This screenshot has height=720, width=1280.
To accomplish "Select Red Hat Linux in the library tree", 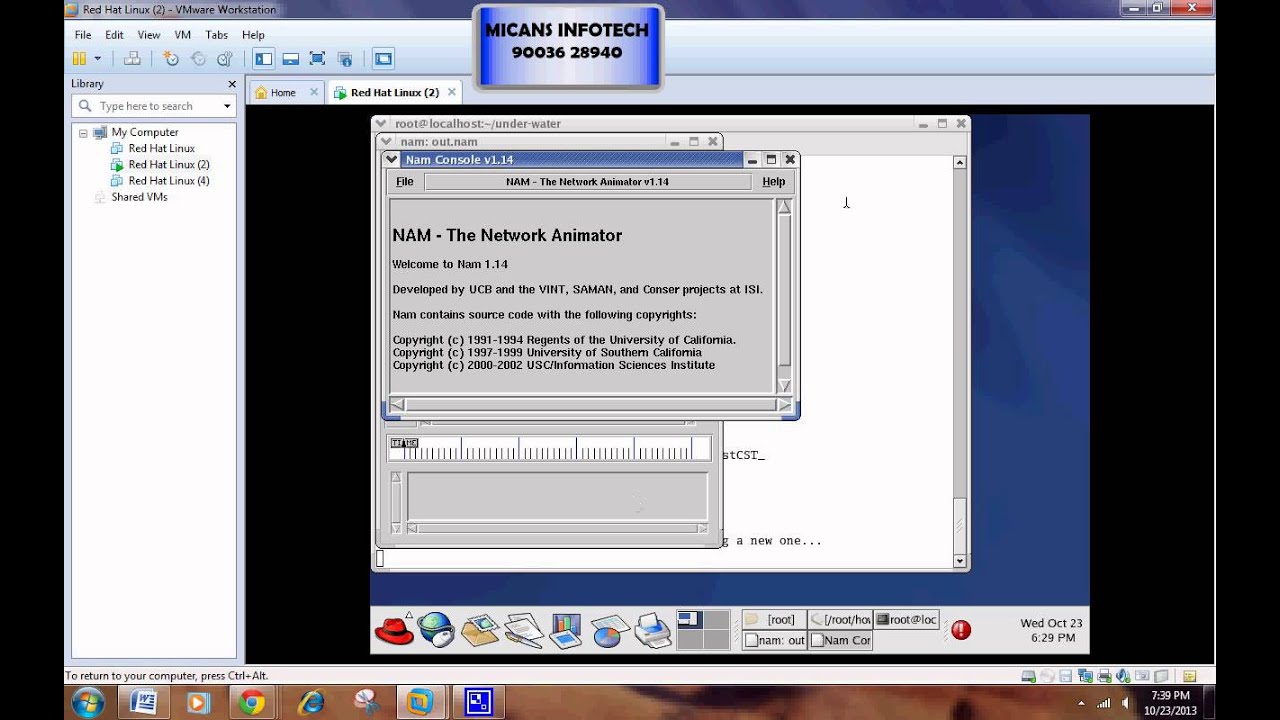I will pyautogui.click(x=161, y=148).
